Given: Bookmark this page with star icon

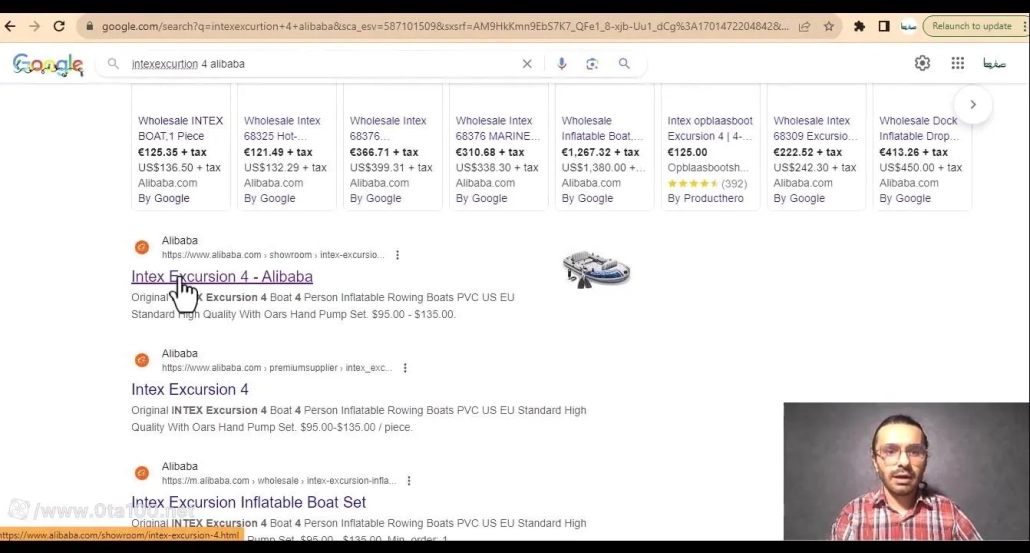Looking at the screenshot, I should (x=829, y=26).
